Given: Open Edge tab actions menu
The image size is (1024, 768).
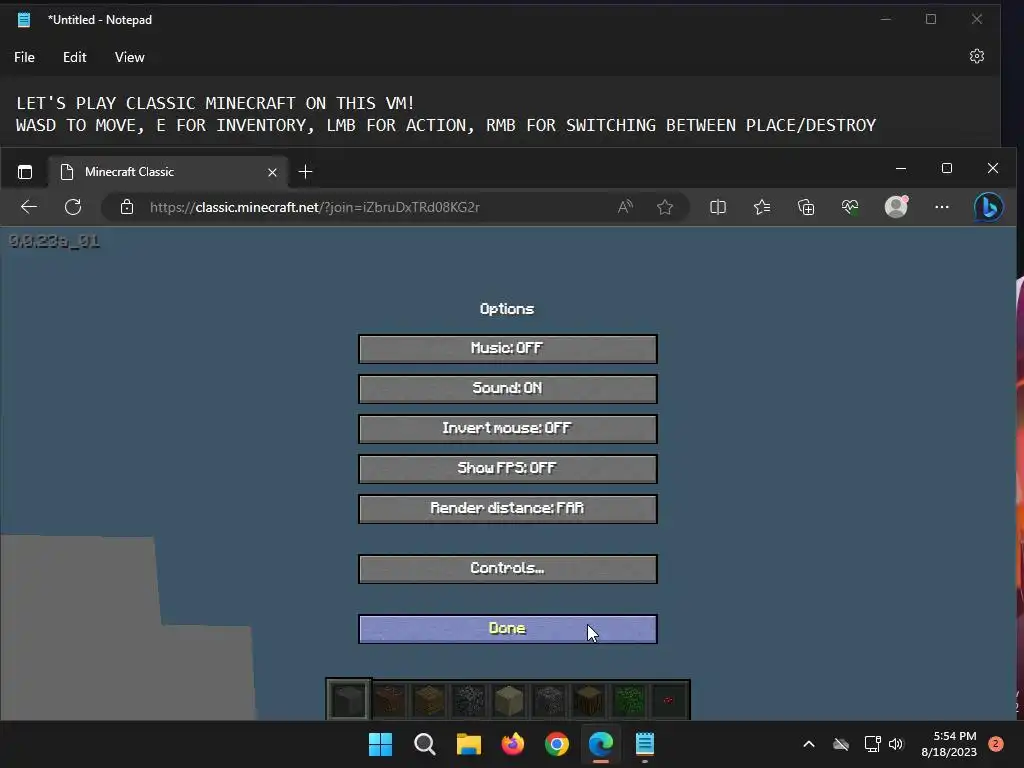Looking at the screenshot, I should click(x=25, y=172).
